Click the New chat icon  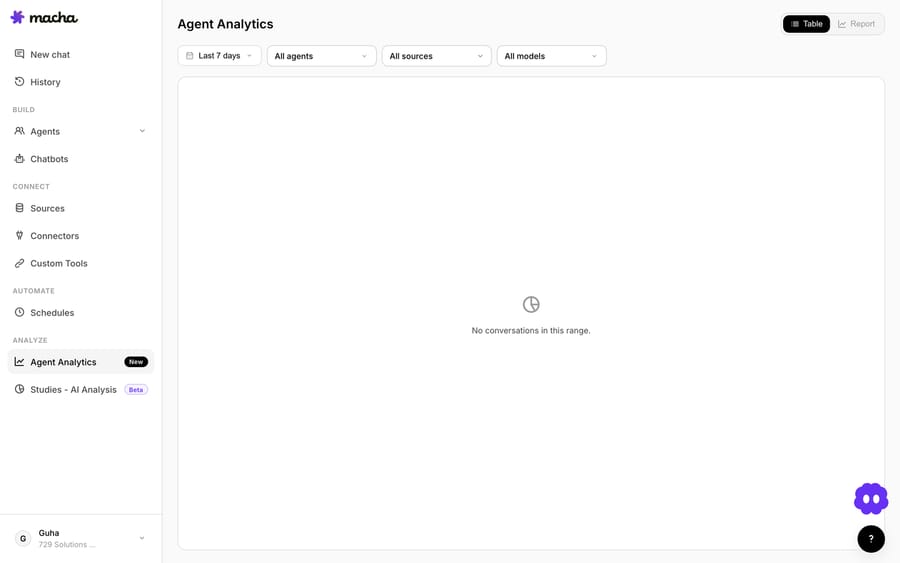tap(20, 54)
